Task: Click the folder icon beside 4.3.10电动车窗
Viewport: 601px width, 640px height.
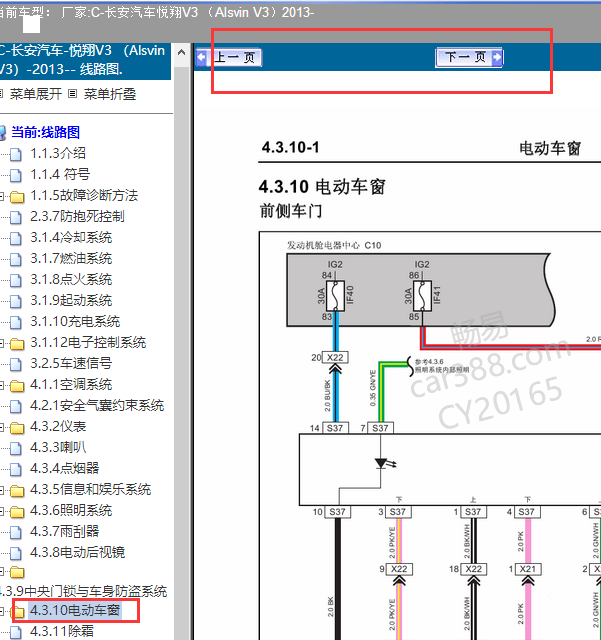Action: point(18,611)
